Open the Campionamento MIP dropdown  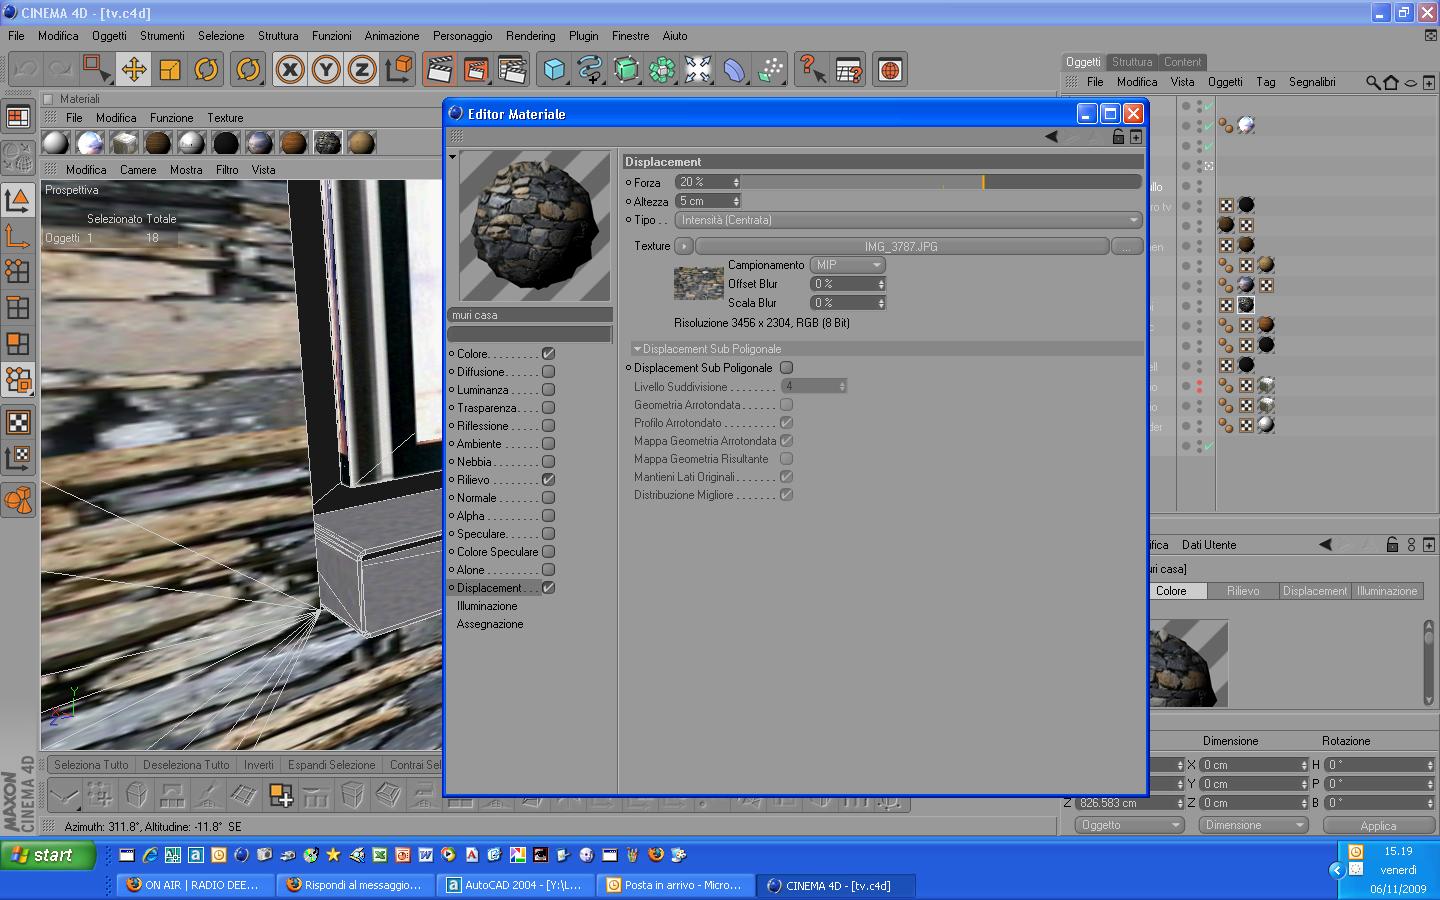(x=847, y=265)
